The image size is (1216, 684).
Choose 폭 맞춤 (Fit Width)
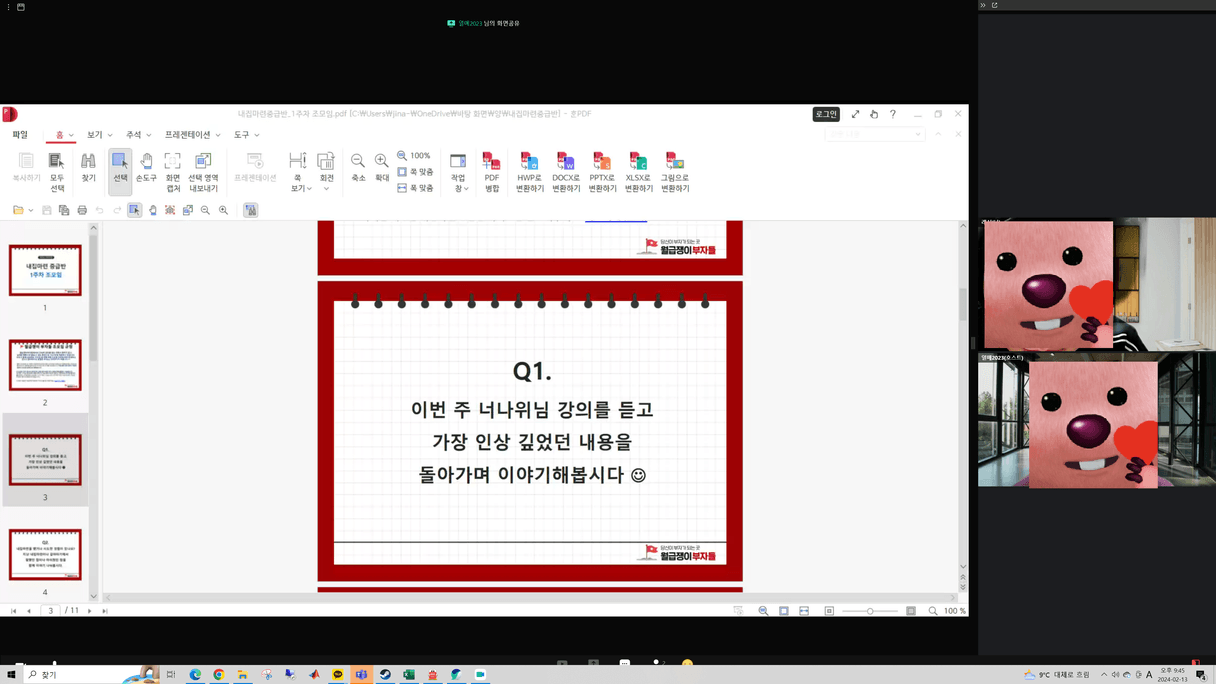point(415,188)
